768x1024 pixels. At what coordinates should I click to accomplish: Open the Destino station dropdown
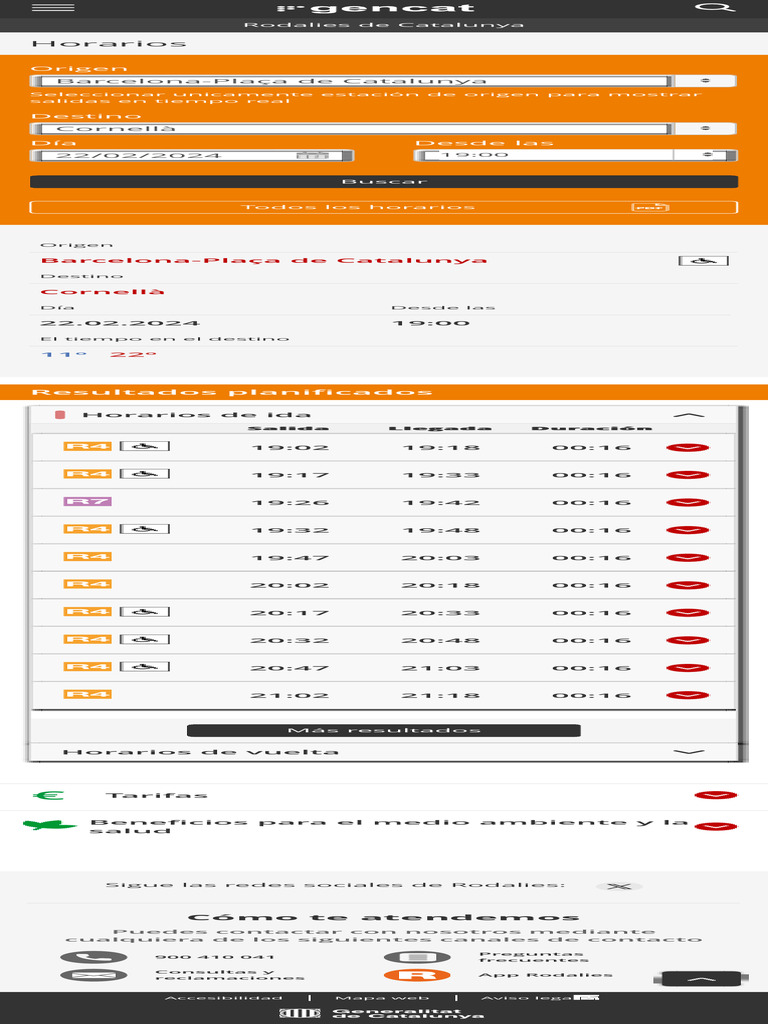coord(705,129)
